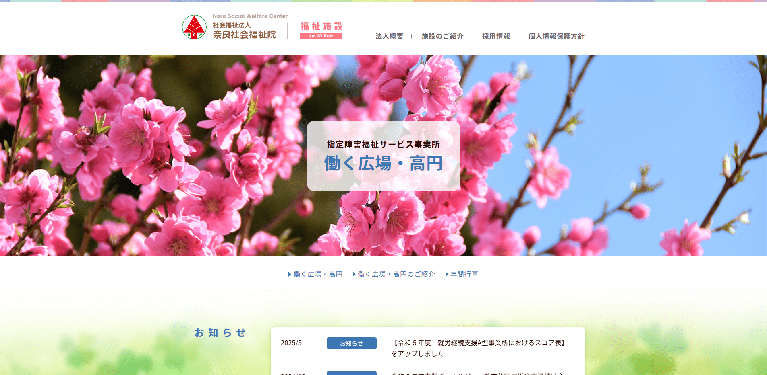The image size is (767, 375).
Task: Open the スコア表 news announcement link
Action: click(478, 348)
